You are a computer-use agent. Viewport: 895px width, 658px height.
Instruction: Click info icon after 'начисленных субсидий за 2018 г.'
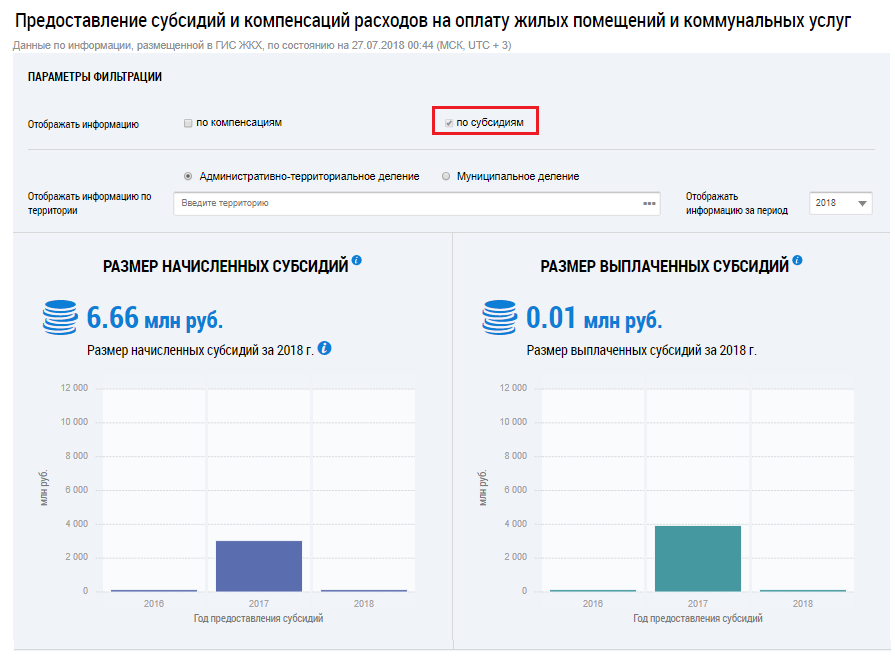coord(324,349)
